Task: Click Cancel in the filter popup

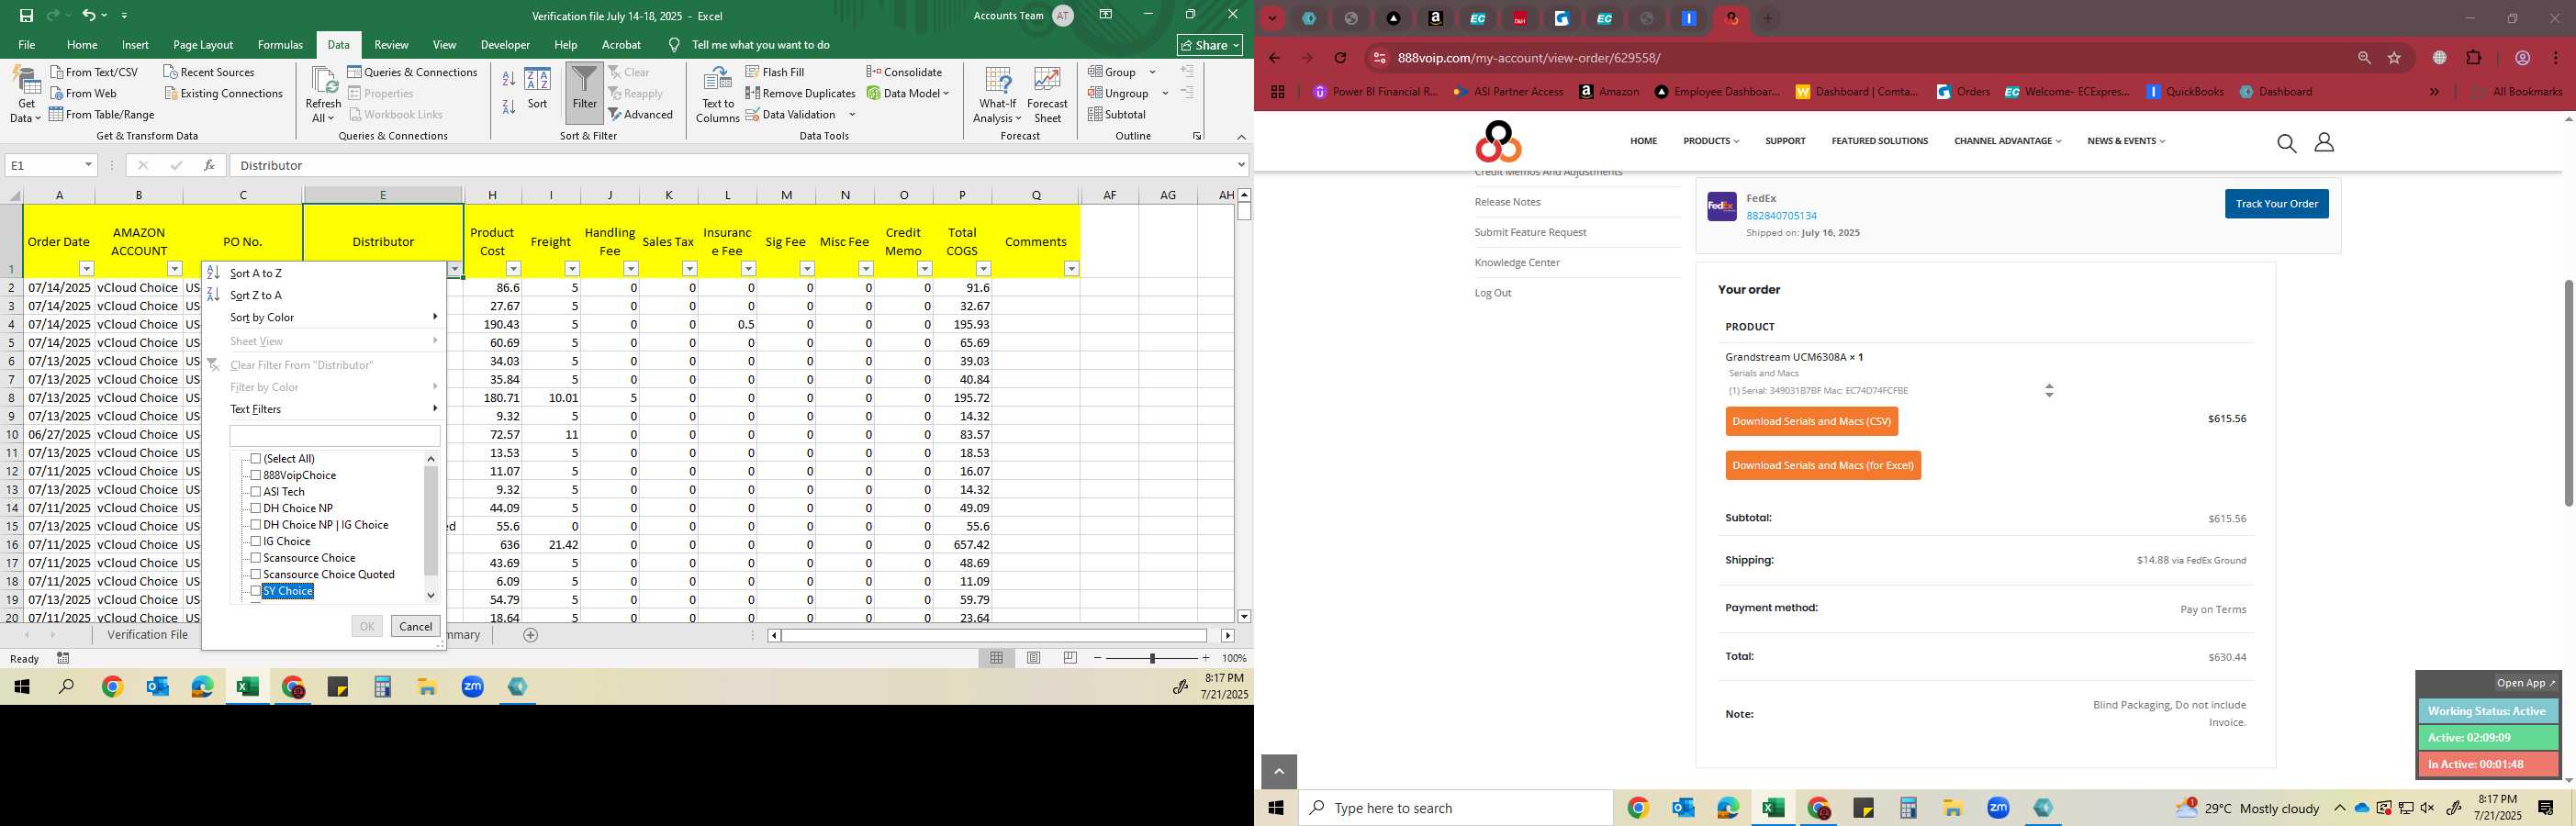Action: click(x=415, y=626)
